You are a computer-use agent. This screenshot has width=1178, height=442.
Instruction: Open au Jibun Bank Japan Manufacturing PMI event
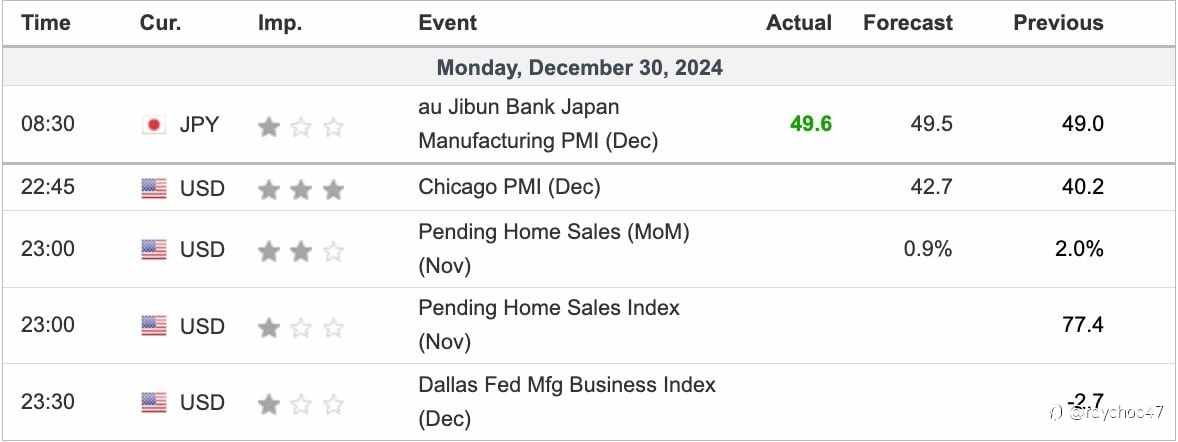point(537,124)
